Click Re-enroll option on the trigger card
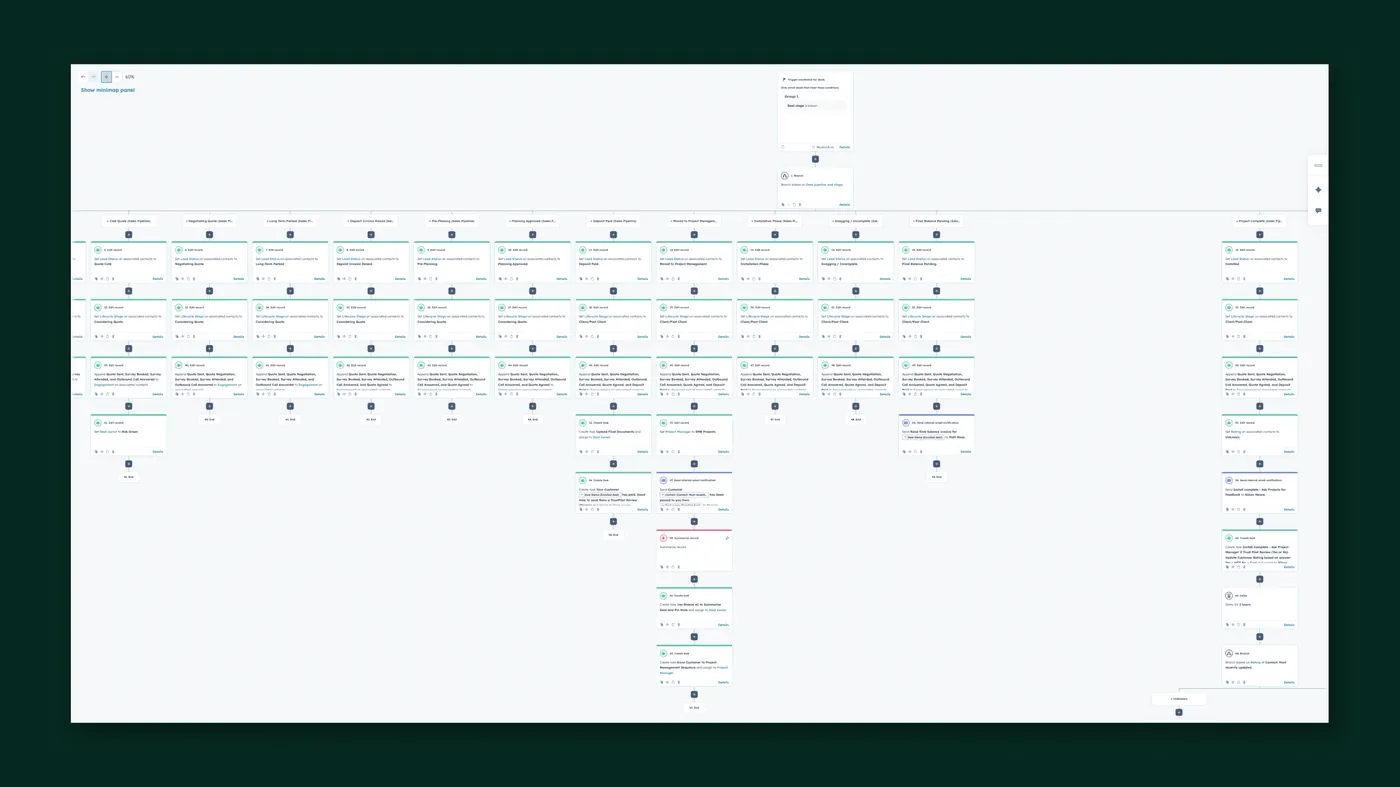Image resolution: width=1400 pixels, height=787 pixels. pos(824,147)
